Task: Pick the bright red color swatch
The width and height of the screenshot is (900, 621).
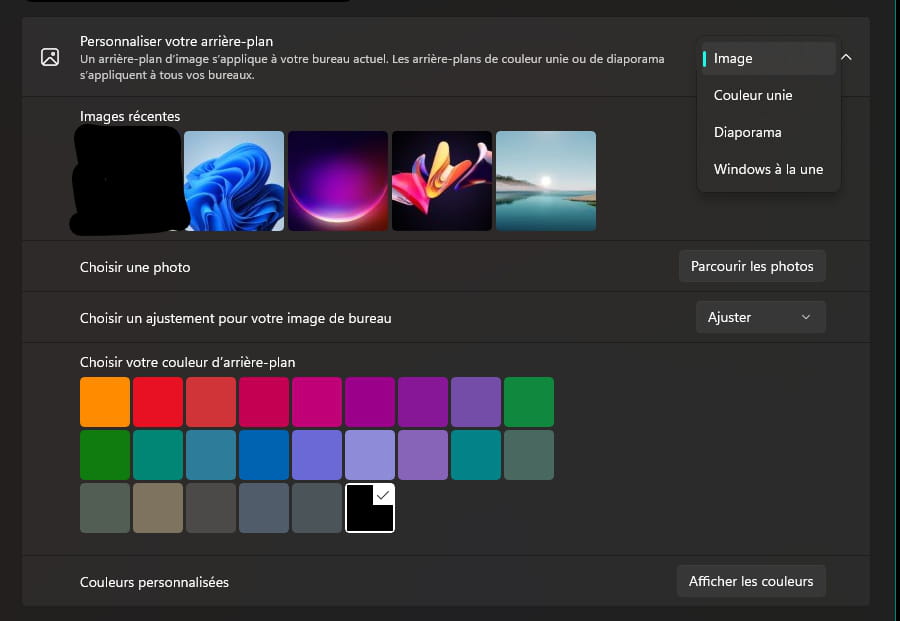Action: tap(158, 402)
